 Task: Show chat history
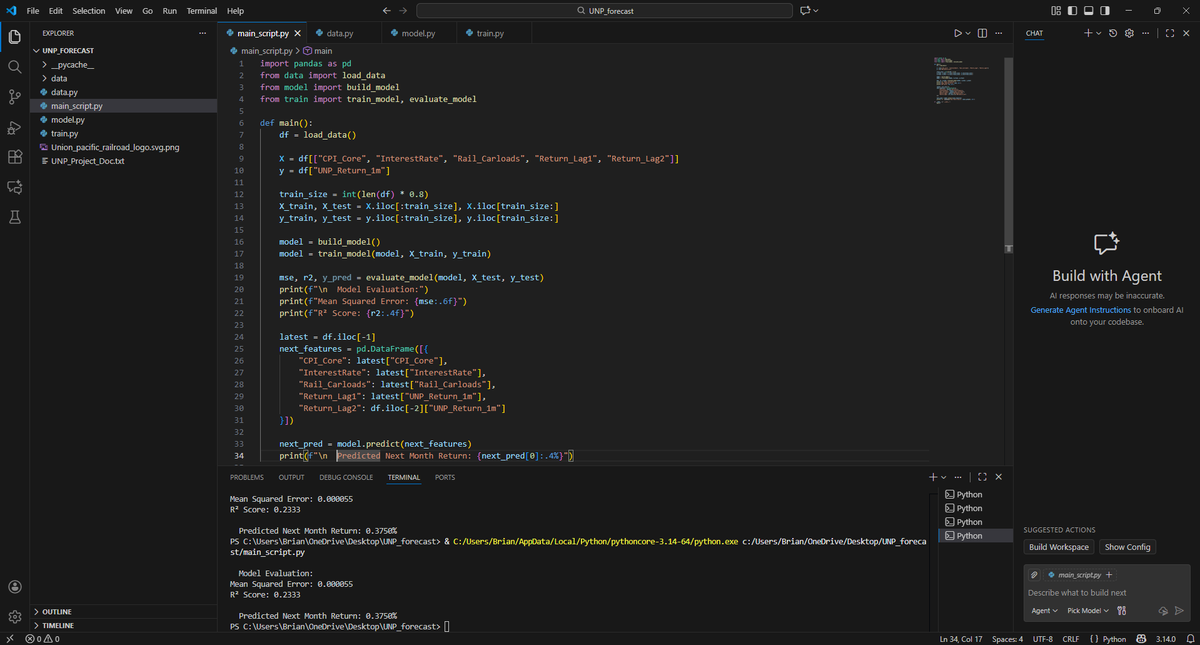pos(1113,33)
